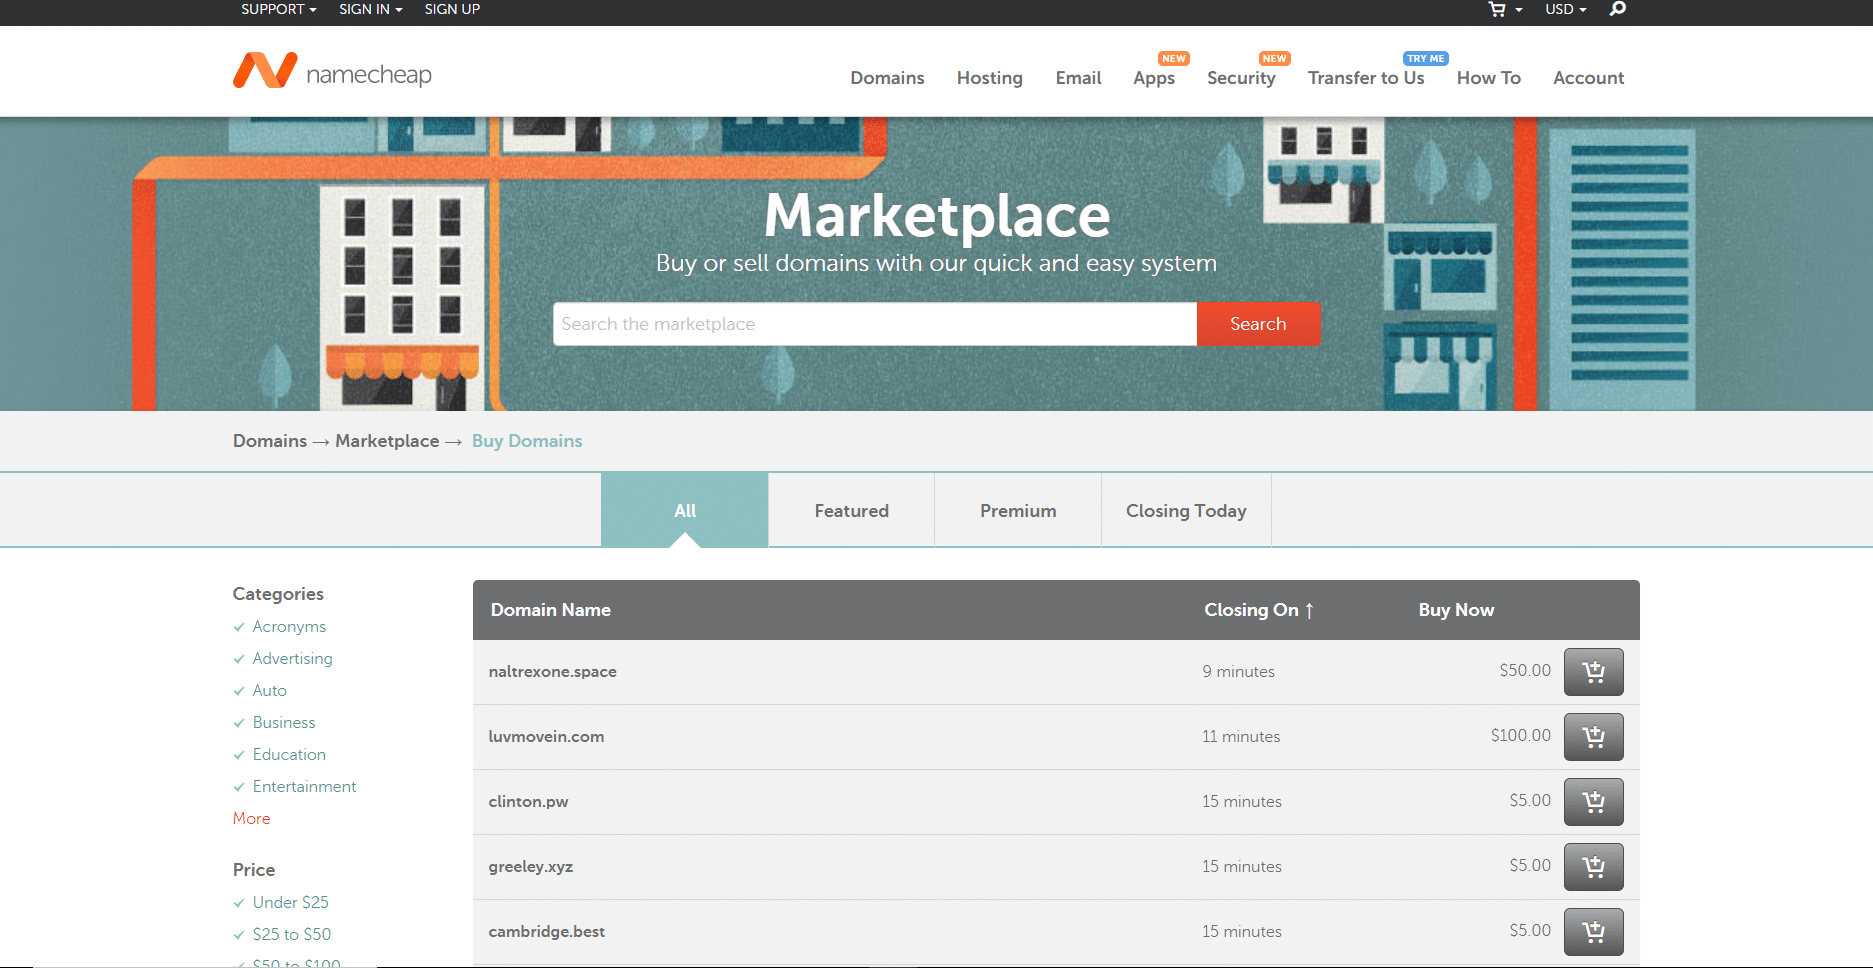Screen dimensions: 1873x968
Task: Add clinton.pw to cart
Action: [x=1593, y=802]
